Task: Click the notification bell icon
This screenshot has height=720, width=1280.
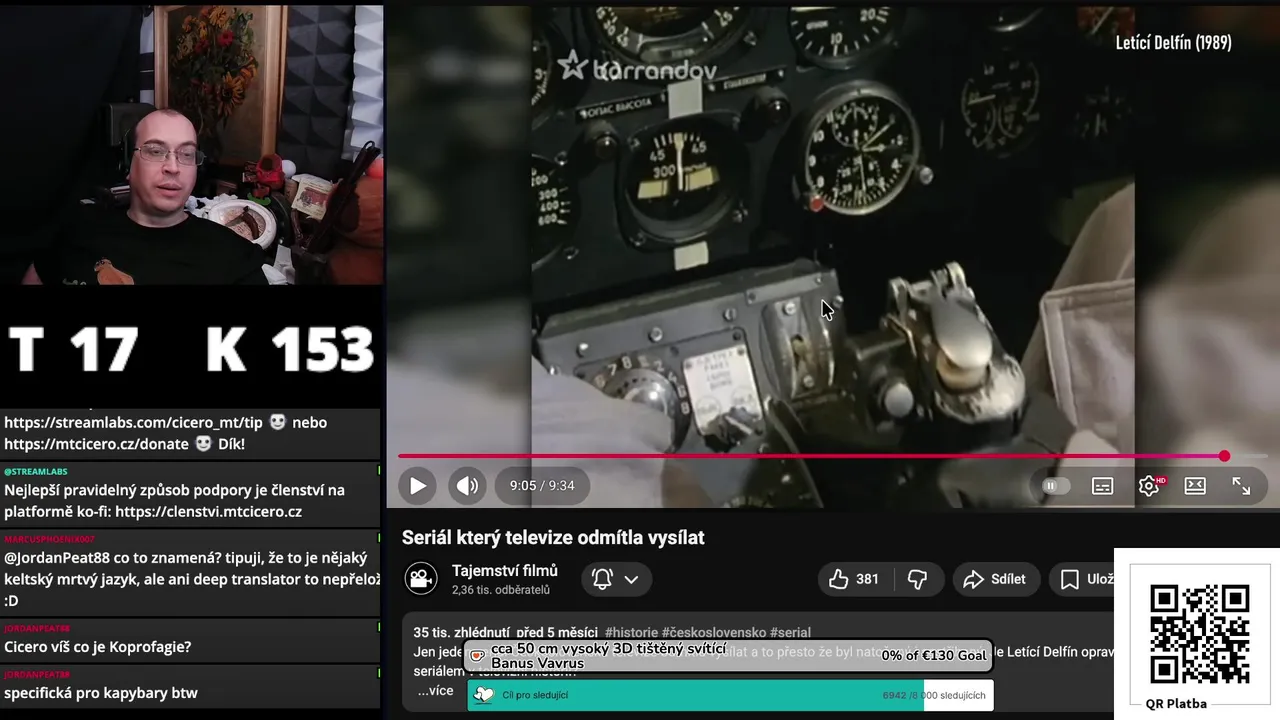Action: [x=602, y=579]
